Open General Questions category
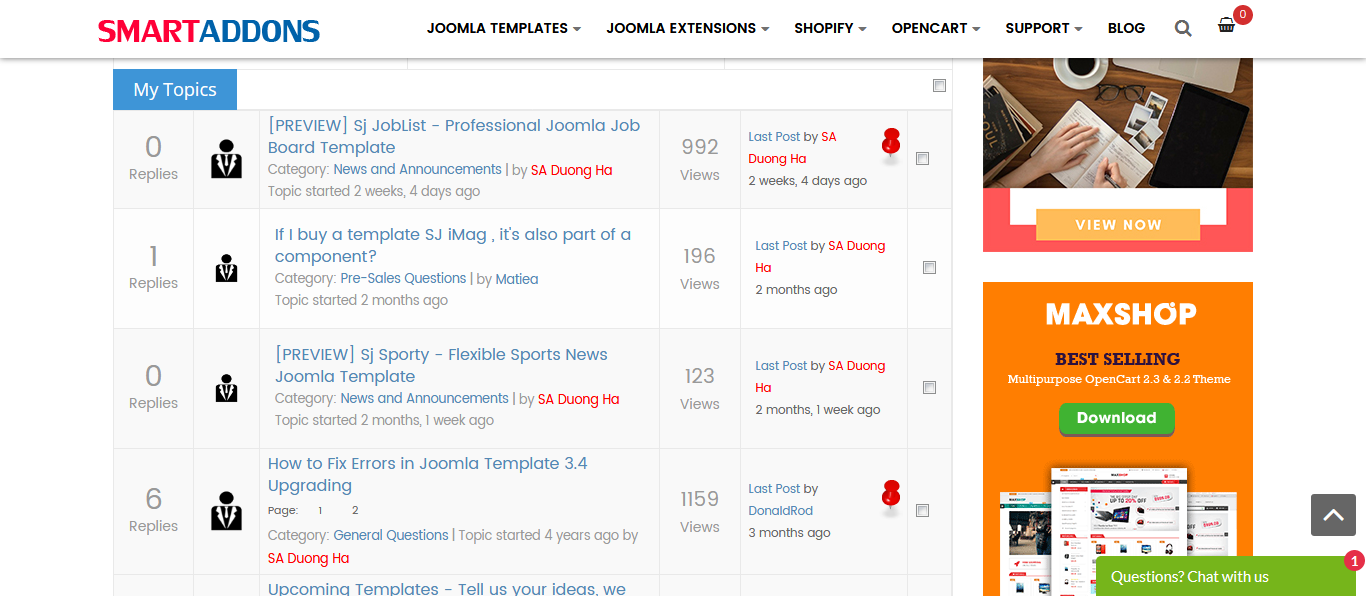The height and width of the screenshot is (596, 1366). (391, 535)
